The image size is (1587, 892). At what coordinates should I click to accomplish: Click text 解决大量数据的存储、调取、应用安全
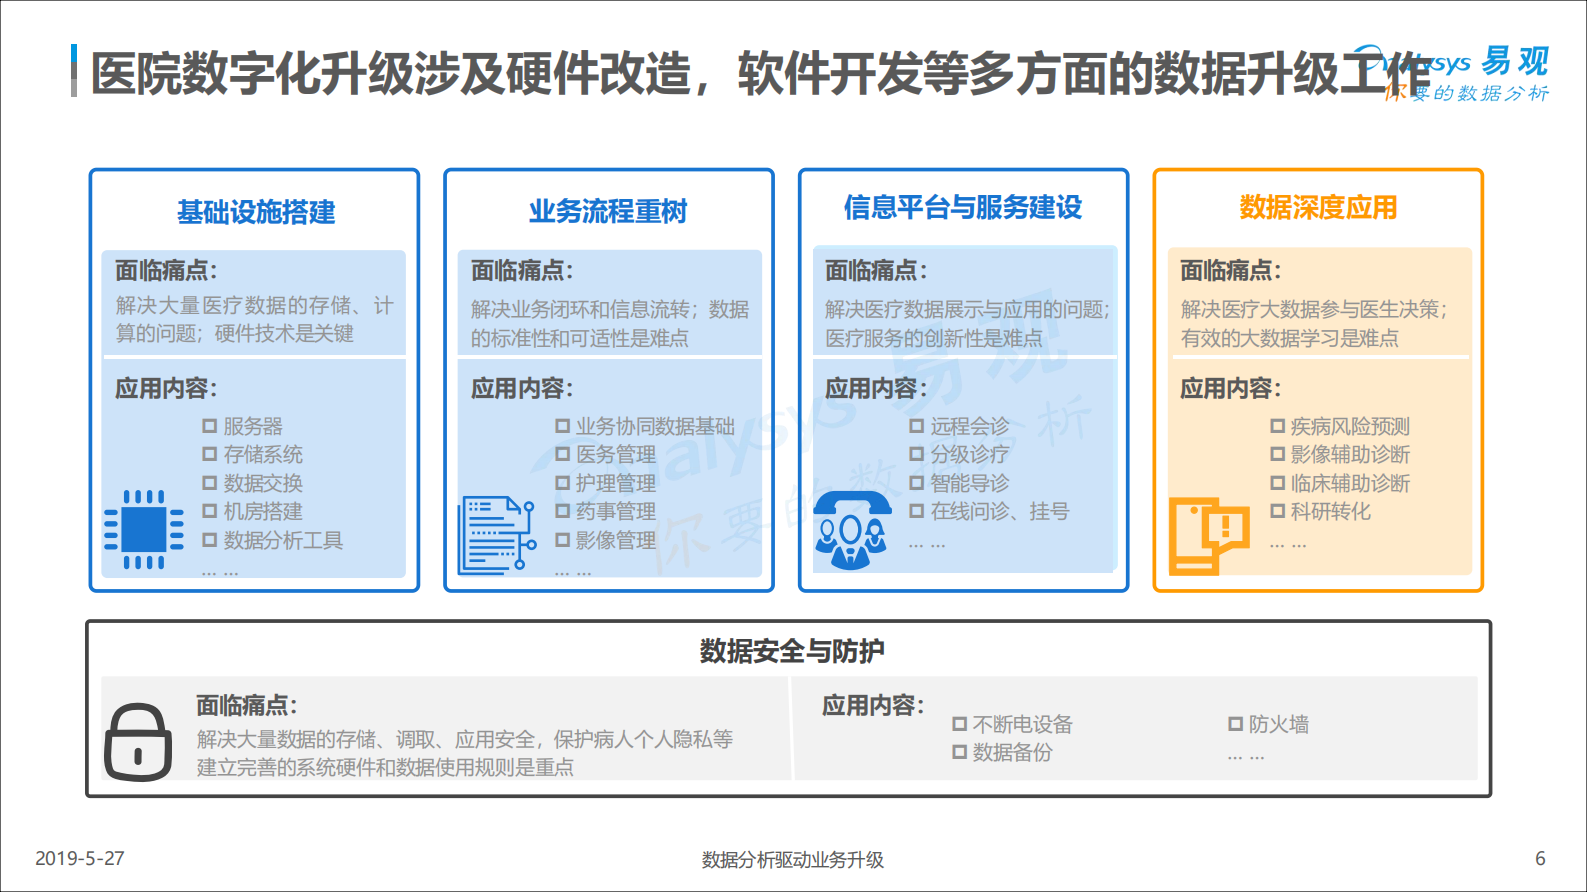pos(369,739)
